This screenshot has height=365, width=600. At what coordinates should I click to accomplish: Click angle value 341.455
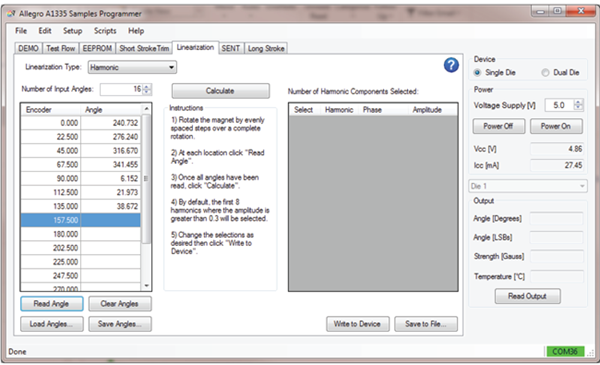pos(111,165)
